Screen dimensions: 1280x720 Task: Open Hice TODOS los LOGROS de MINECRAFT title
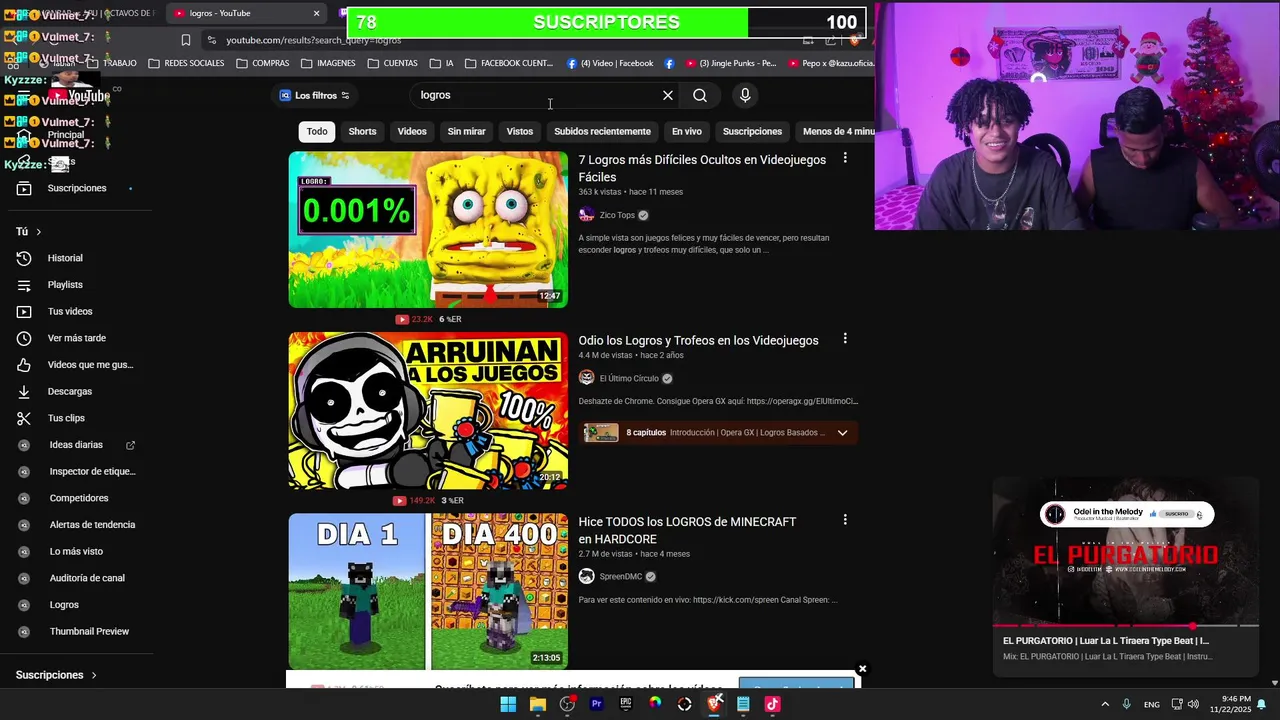(687, 530)
